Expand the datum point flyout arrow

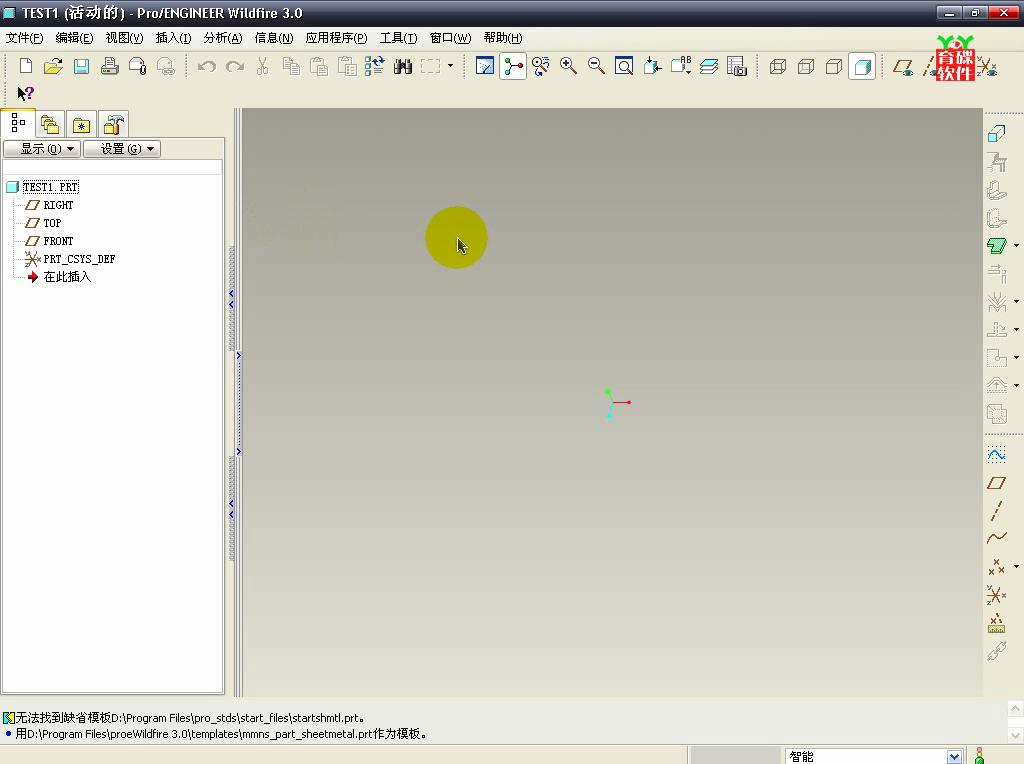pyautogui.click(x=1016, y=567)
